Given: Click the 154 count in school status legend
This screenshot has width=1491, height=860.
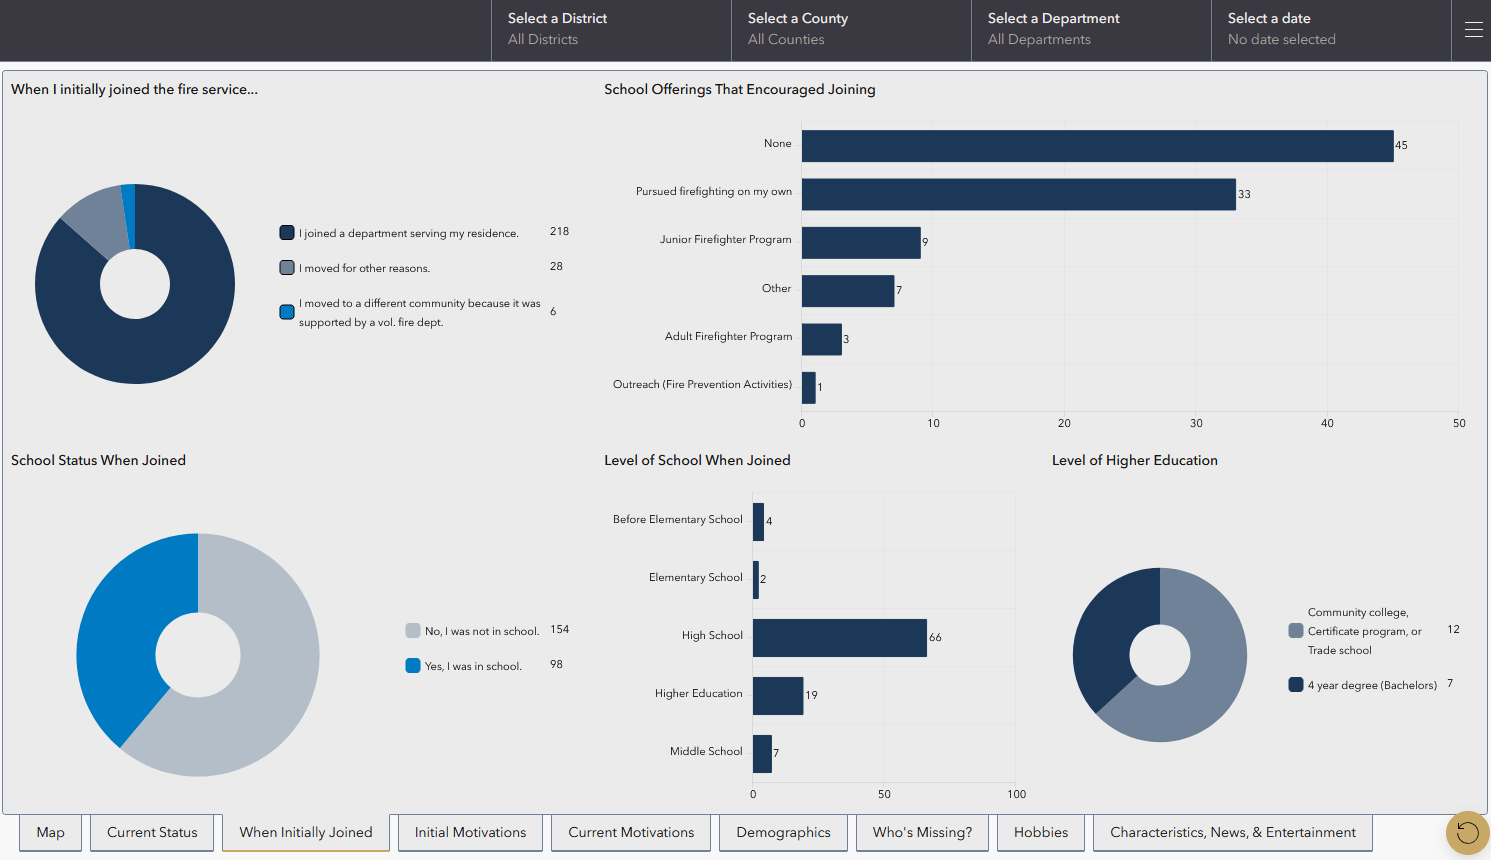Looking at the screenshot, I should (x=559, y=629).
